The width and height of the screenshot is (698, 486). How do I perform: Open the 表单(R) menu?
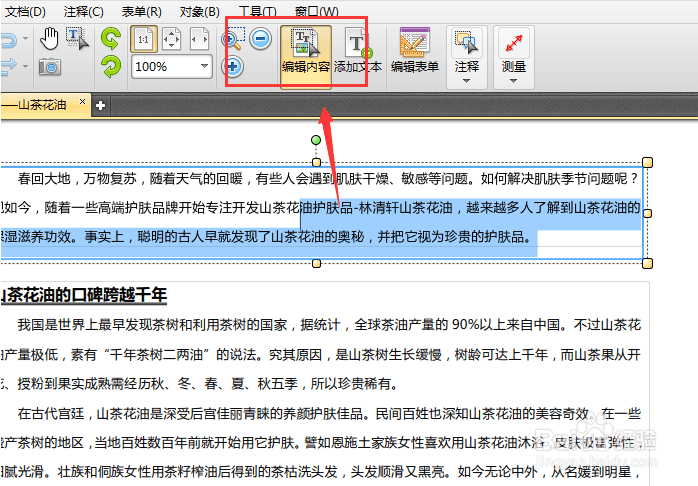142,11
